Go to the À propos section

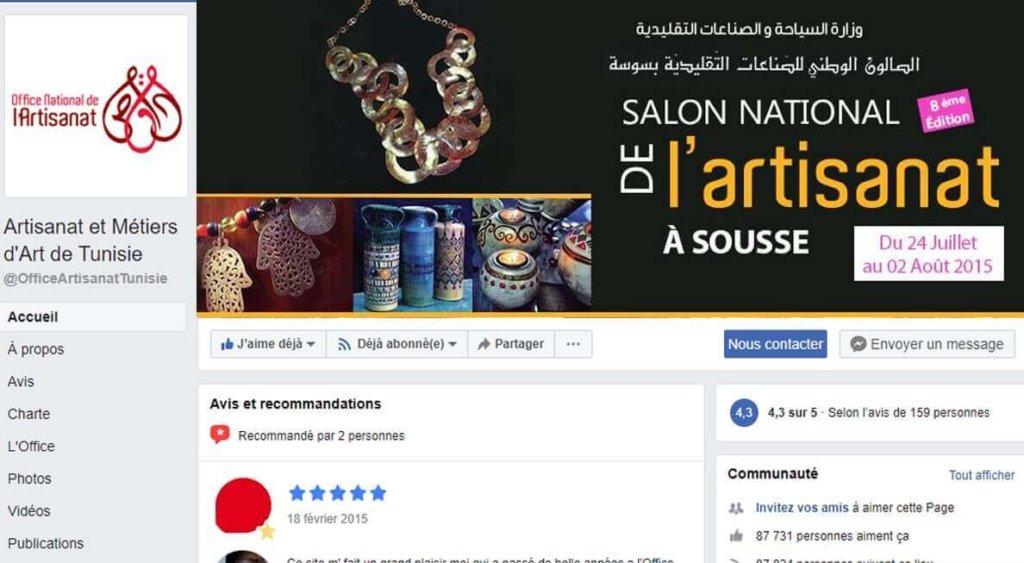(36, 349)
